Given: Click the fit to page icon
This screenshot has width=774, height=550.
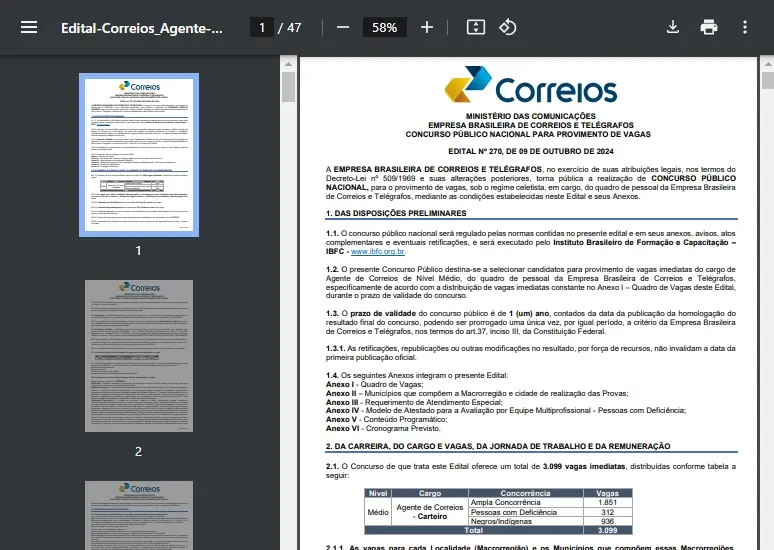Looking at the screenshot, I should click(x=476, y=27).
